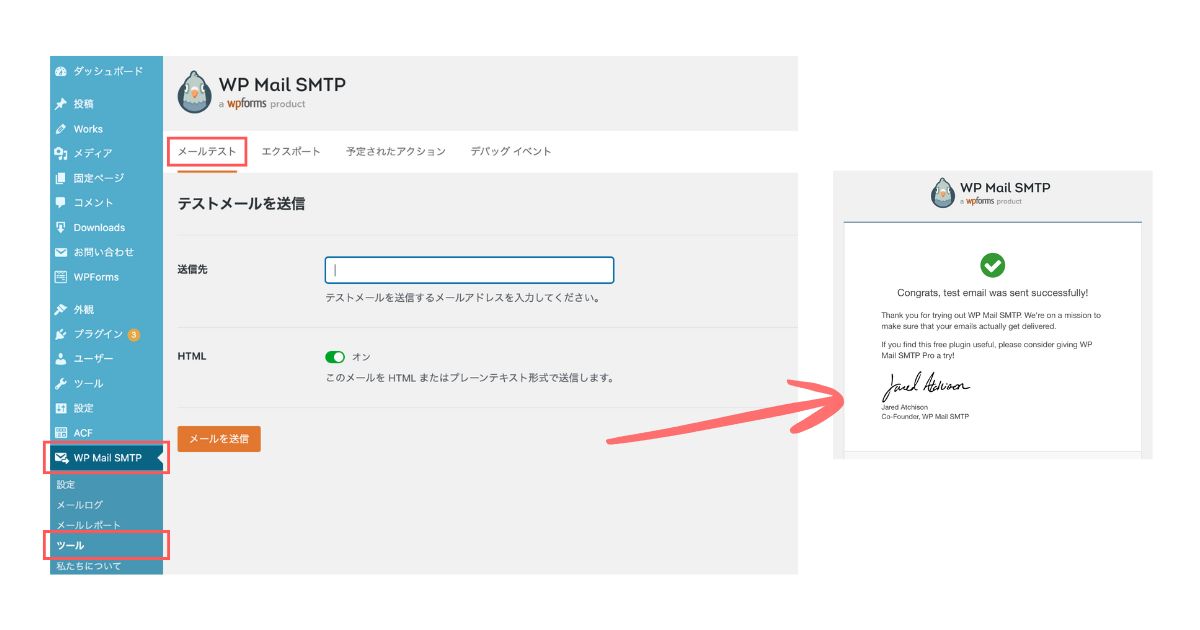Click the handwritten Jared Atchison signature

925,387
